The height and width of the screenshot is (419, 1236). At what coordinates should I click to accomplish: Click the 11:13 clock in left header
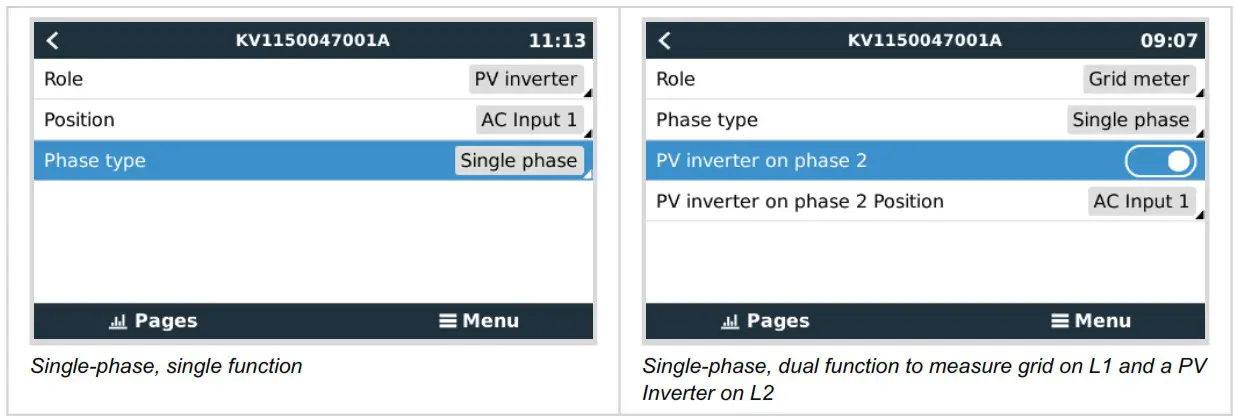coord(556,41)
